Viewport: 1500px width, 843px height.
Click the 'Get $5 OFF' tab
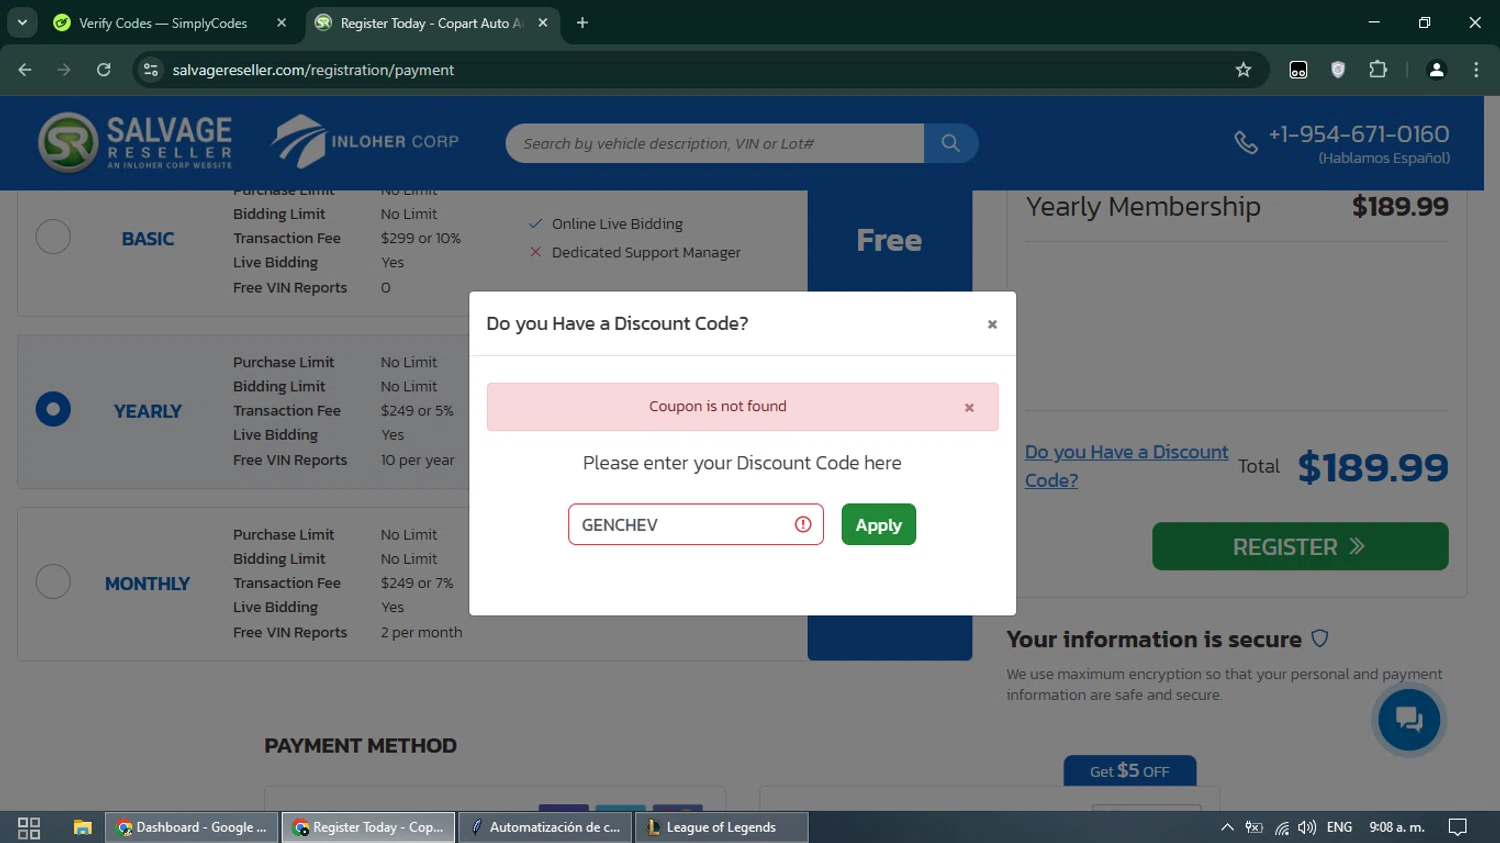[x=1129, y=771]
